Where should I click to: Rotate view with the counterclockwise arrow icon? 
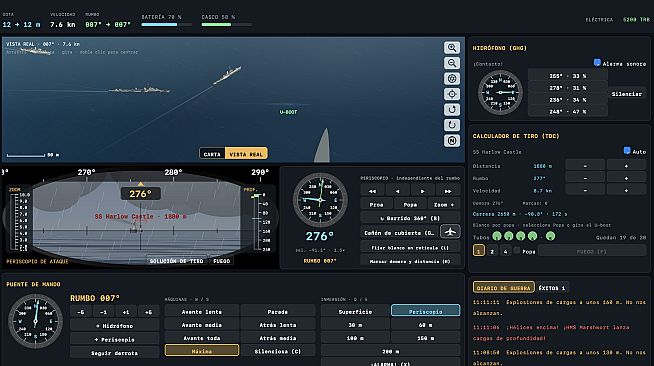pyautogui.click(x=452, y=125)
